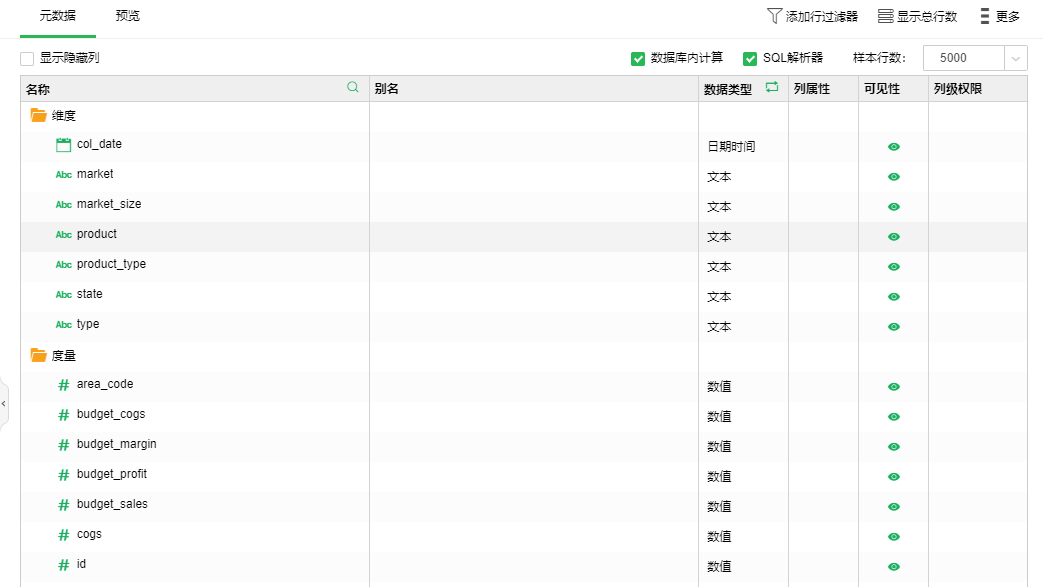
Task: Click the hash icon next to area_code
Action: point(63,385)
